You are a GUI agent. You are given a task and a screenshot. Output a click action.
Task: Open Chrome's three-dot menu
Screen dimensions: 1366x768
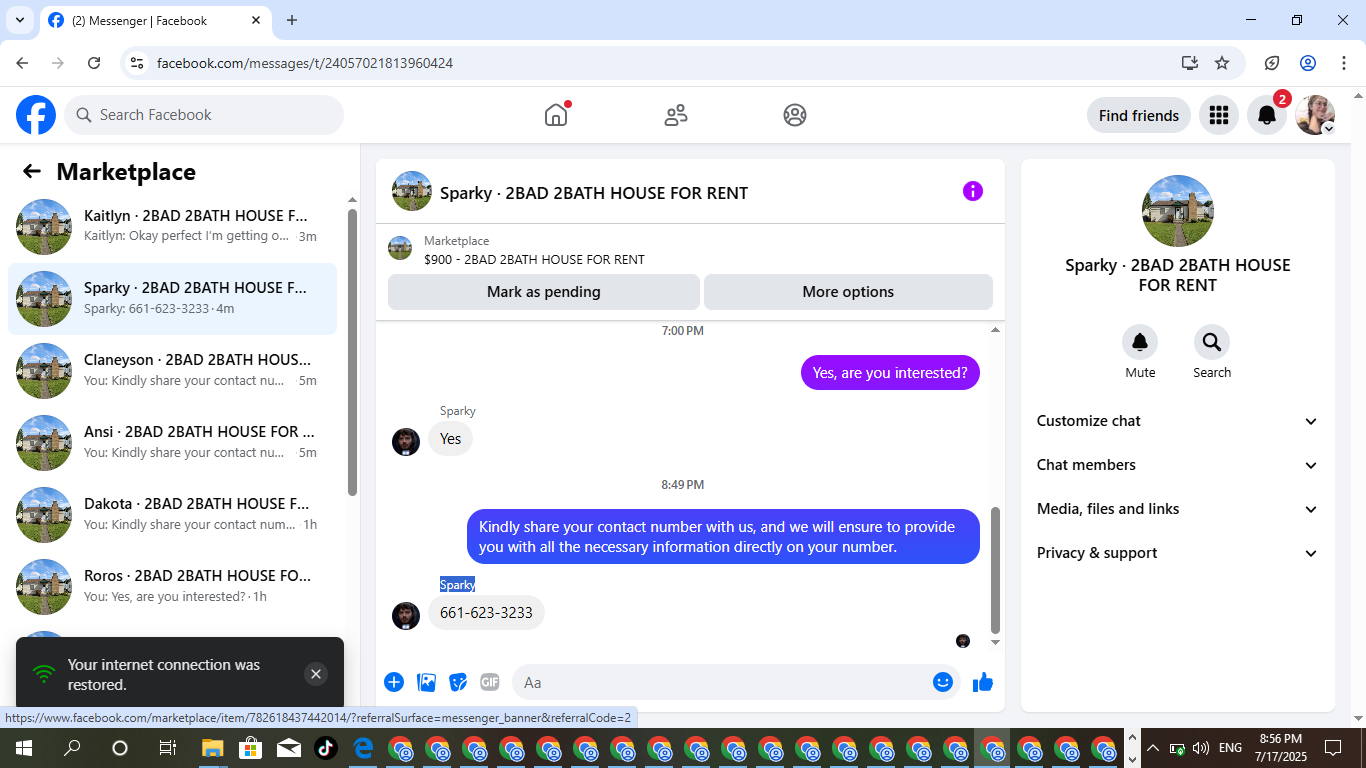1344,63
